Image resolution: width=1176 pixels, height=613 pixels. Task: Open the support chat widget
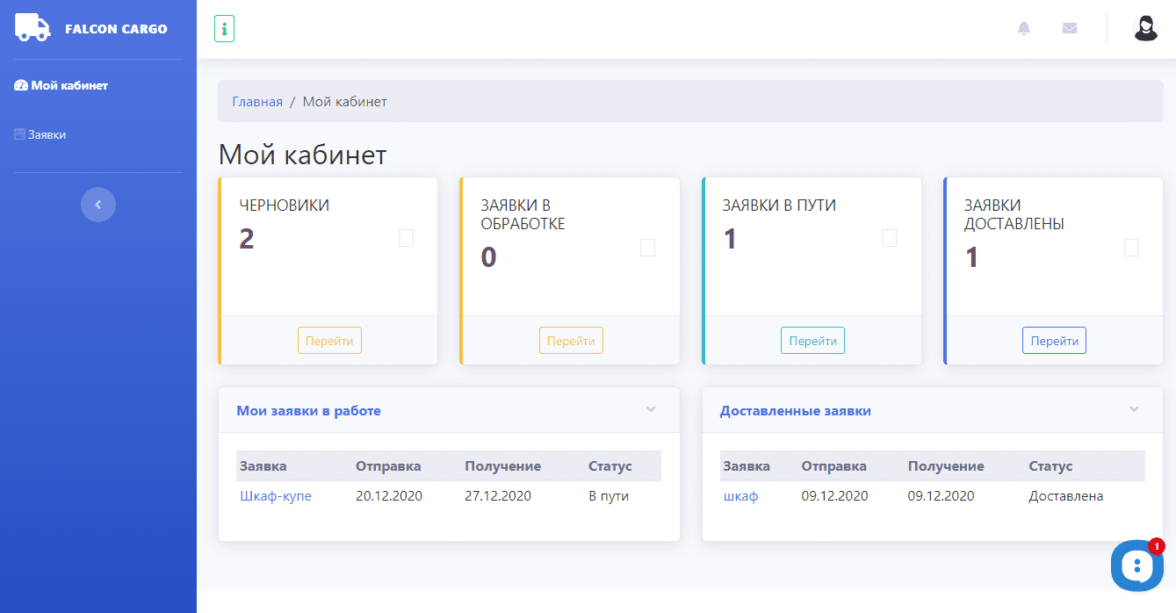tap(1137, 566)
